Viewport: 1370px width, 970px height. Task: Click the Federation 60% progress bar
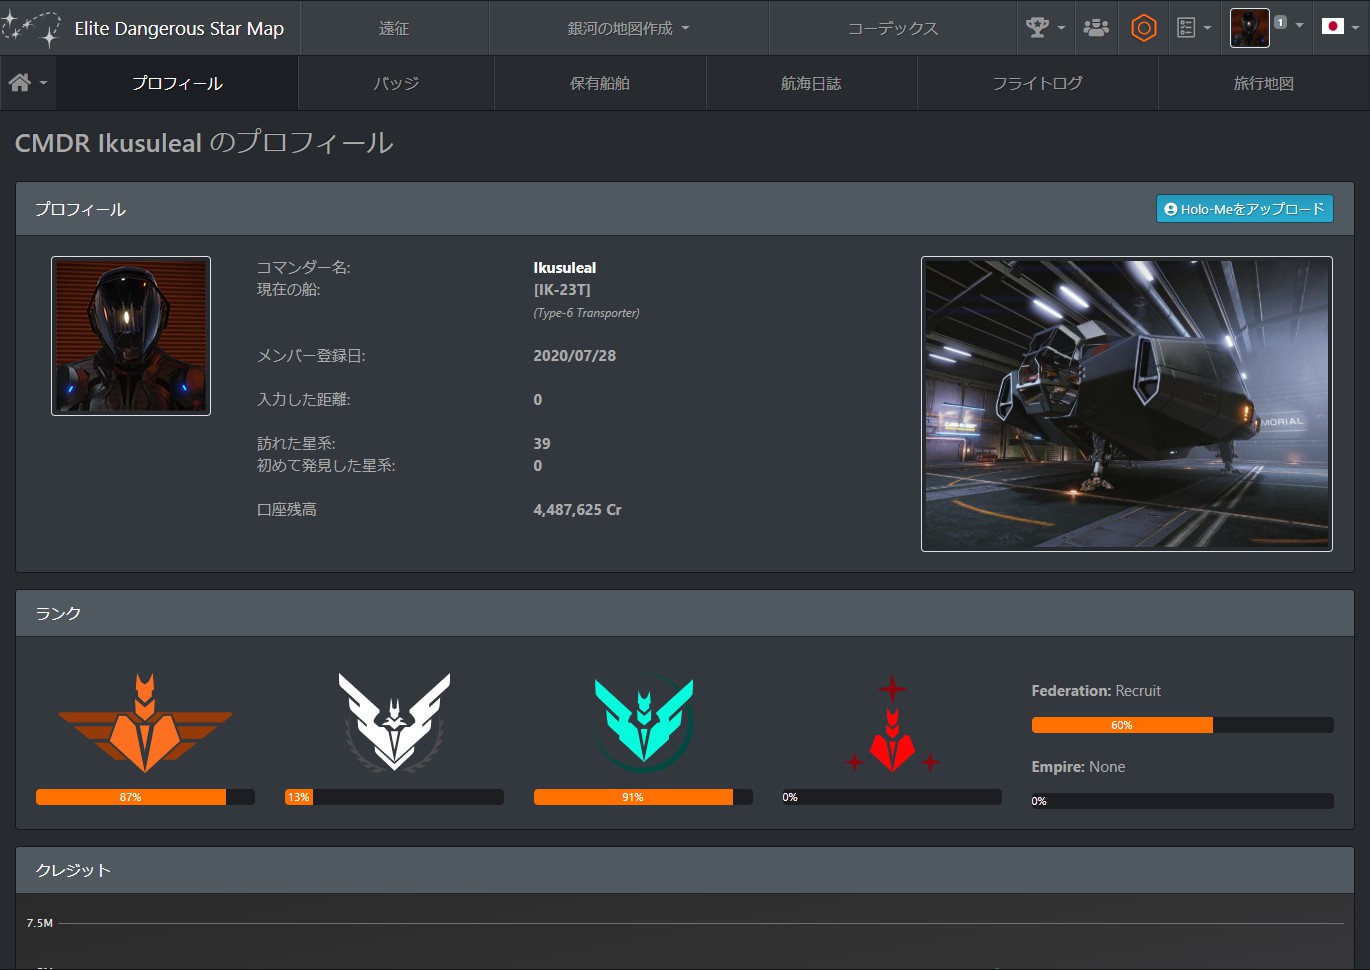[x=1182, y=725]
